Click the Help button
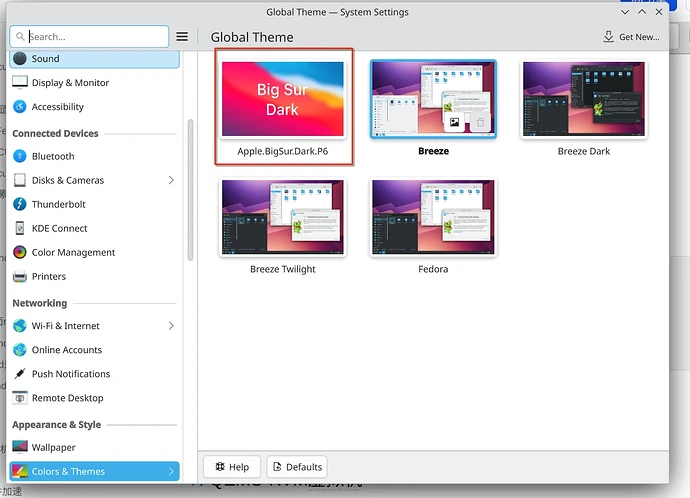690x498 pixels. 232,467
